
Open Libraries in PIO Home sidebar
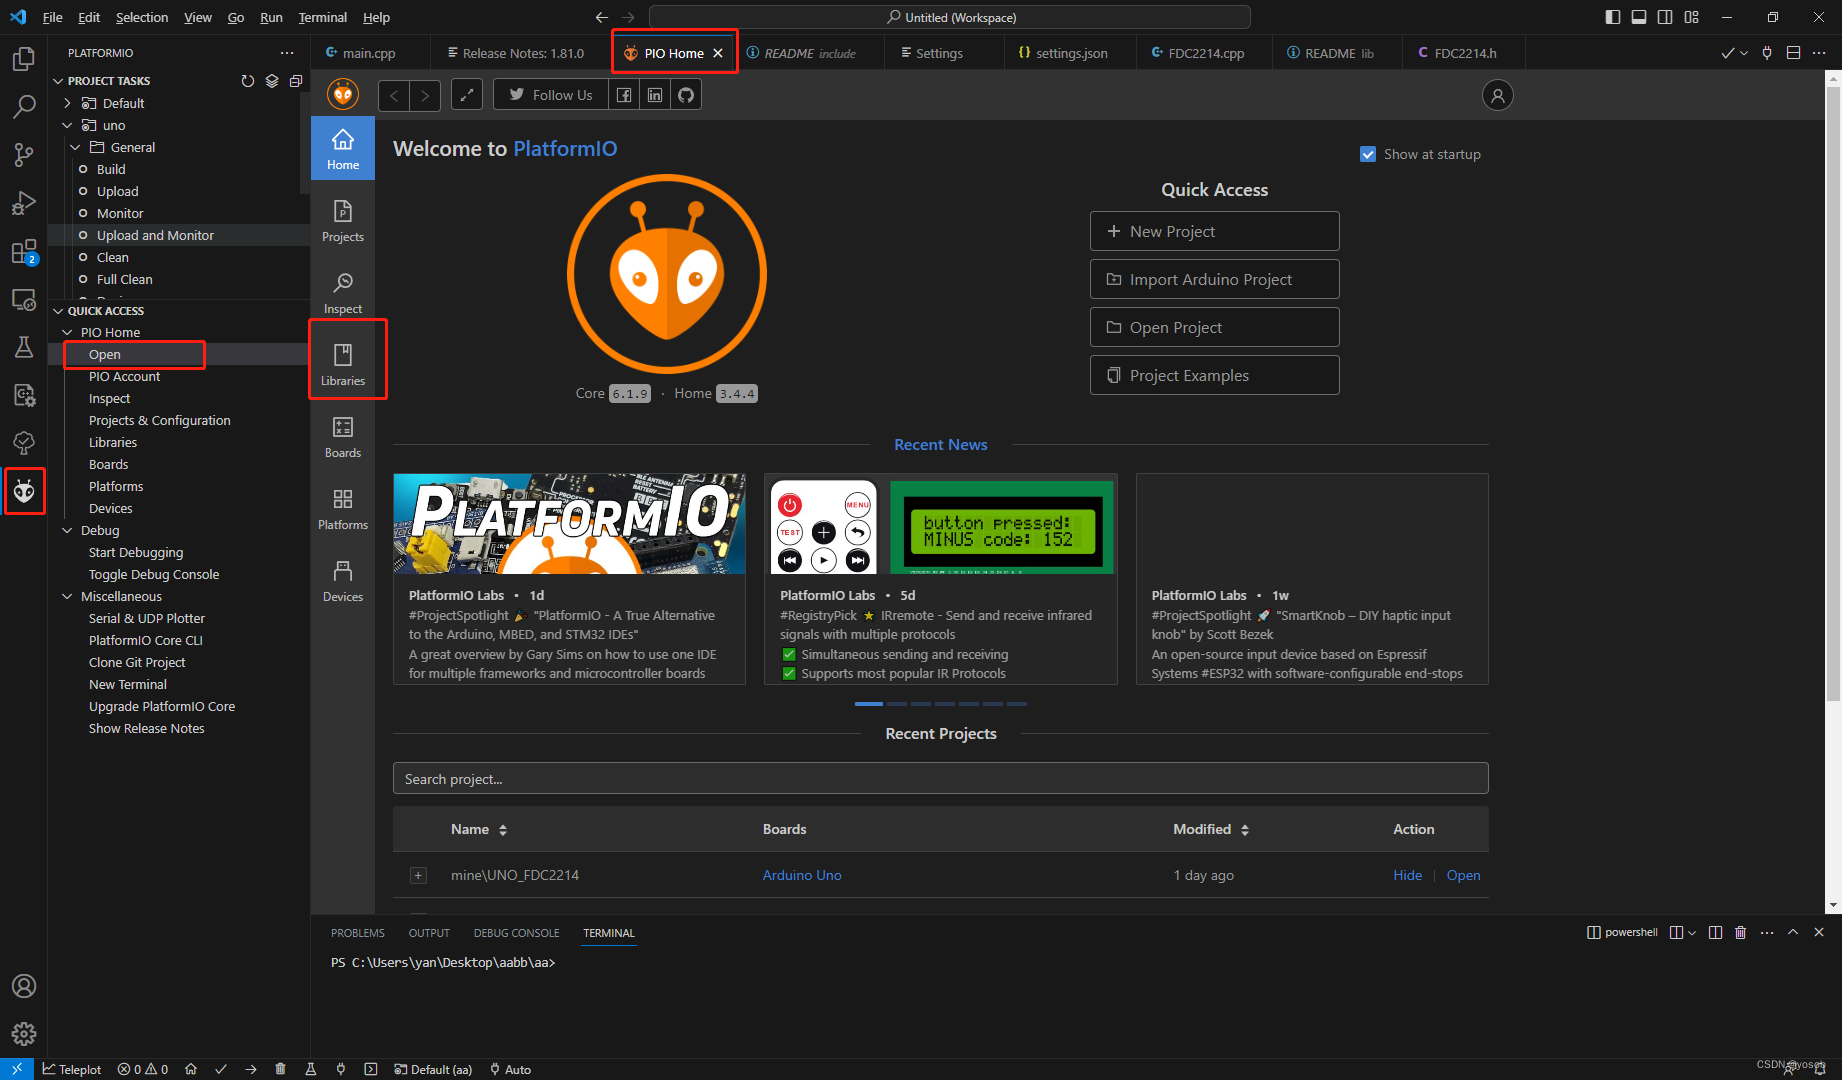[343, 365]
